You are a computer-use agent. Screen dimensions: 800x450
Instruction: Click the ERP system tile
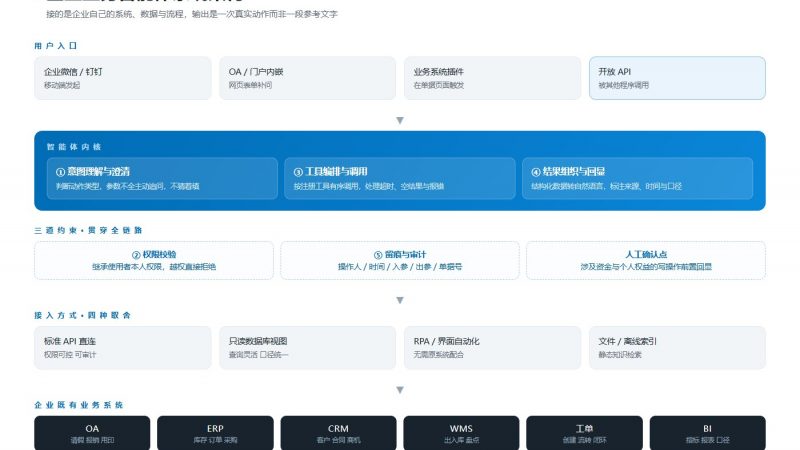pyautogui.click(x=215, y=433)
